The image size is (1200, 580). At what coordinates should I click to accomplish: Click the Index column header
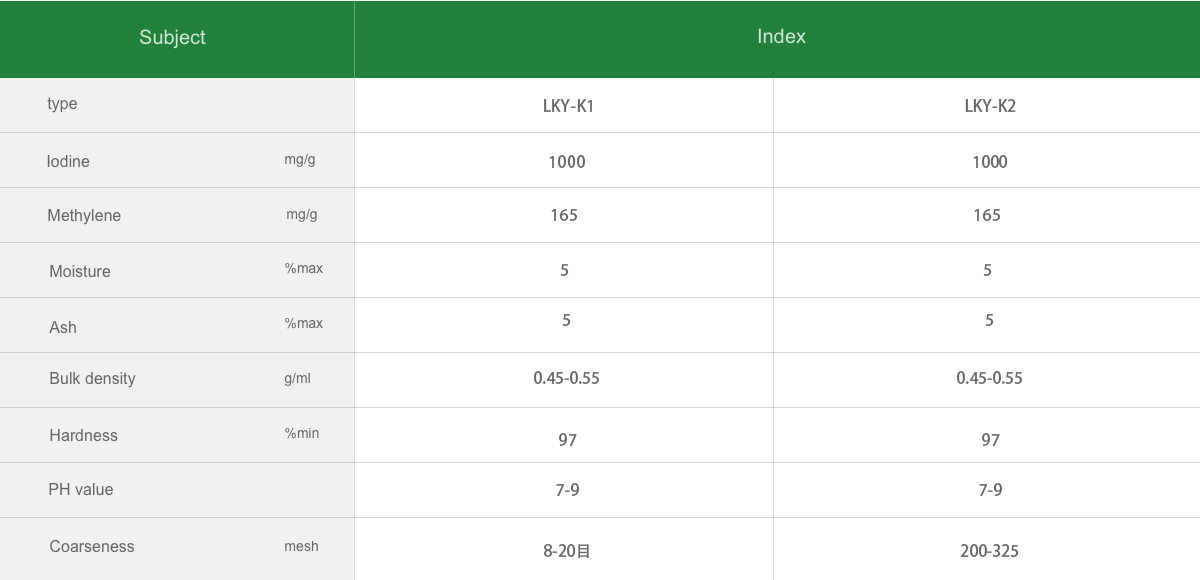point(781,37)
